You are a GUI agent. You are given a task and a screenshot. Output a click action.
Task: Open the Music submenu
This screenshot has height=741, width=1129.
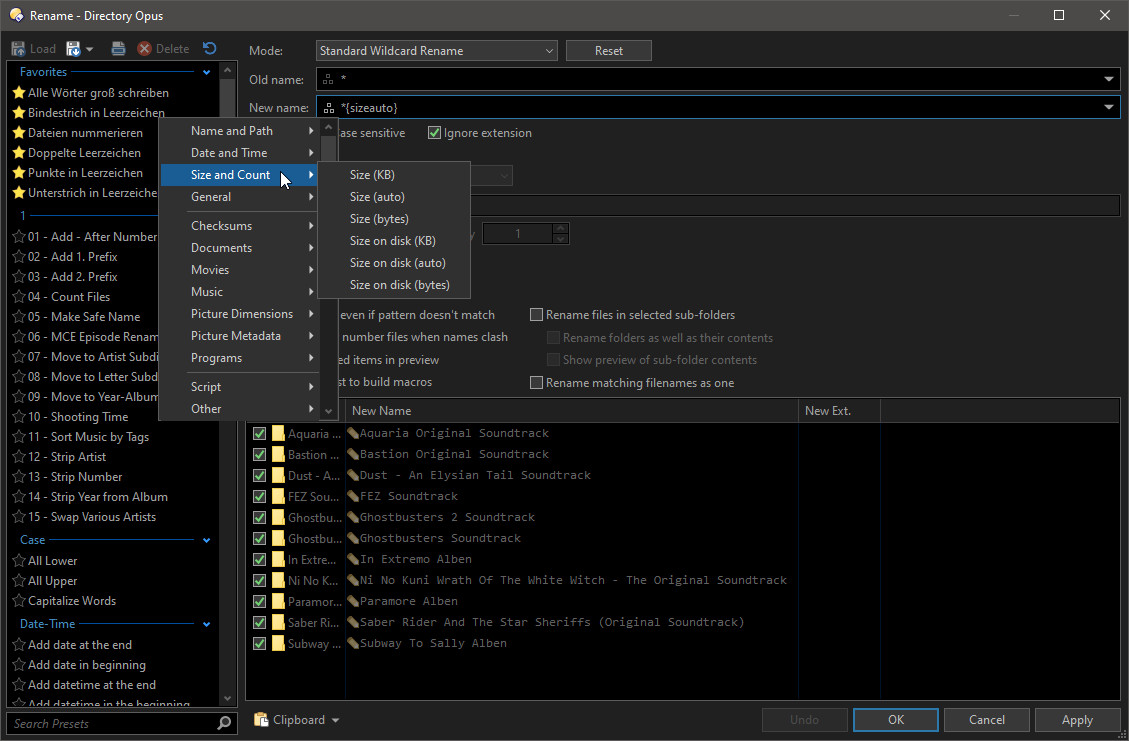pyautogui.click(x=239, y=292)
